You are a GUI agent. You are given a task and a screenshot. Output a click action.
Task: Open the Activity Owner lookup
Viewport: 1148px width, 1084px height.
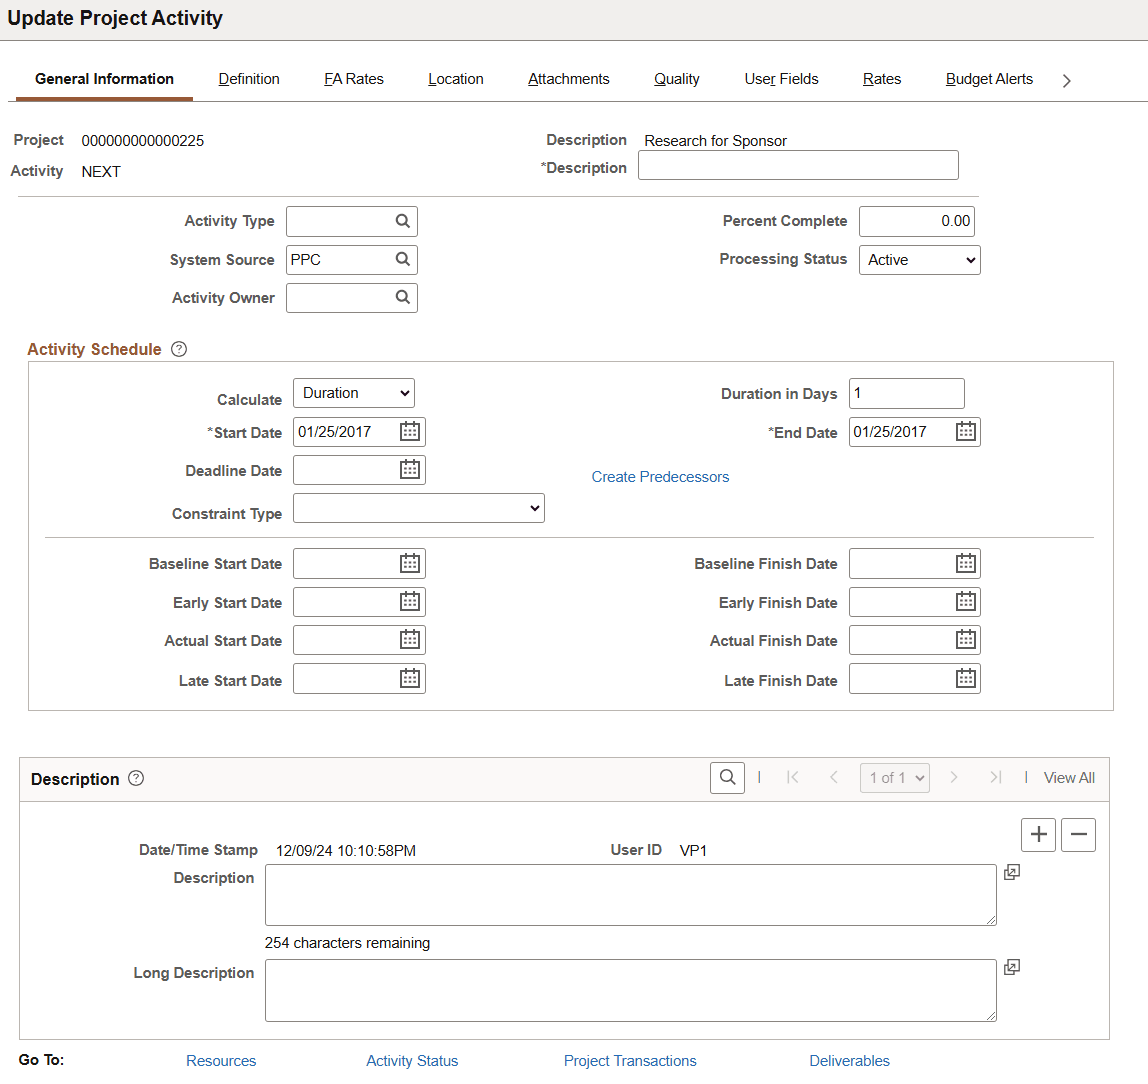(x=403, y=297)
